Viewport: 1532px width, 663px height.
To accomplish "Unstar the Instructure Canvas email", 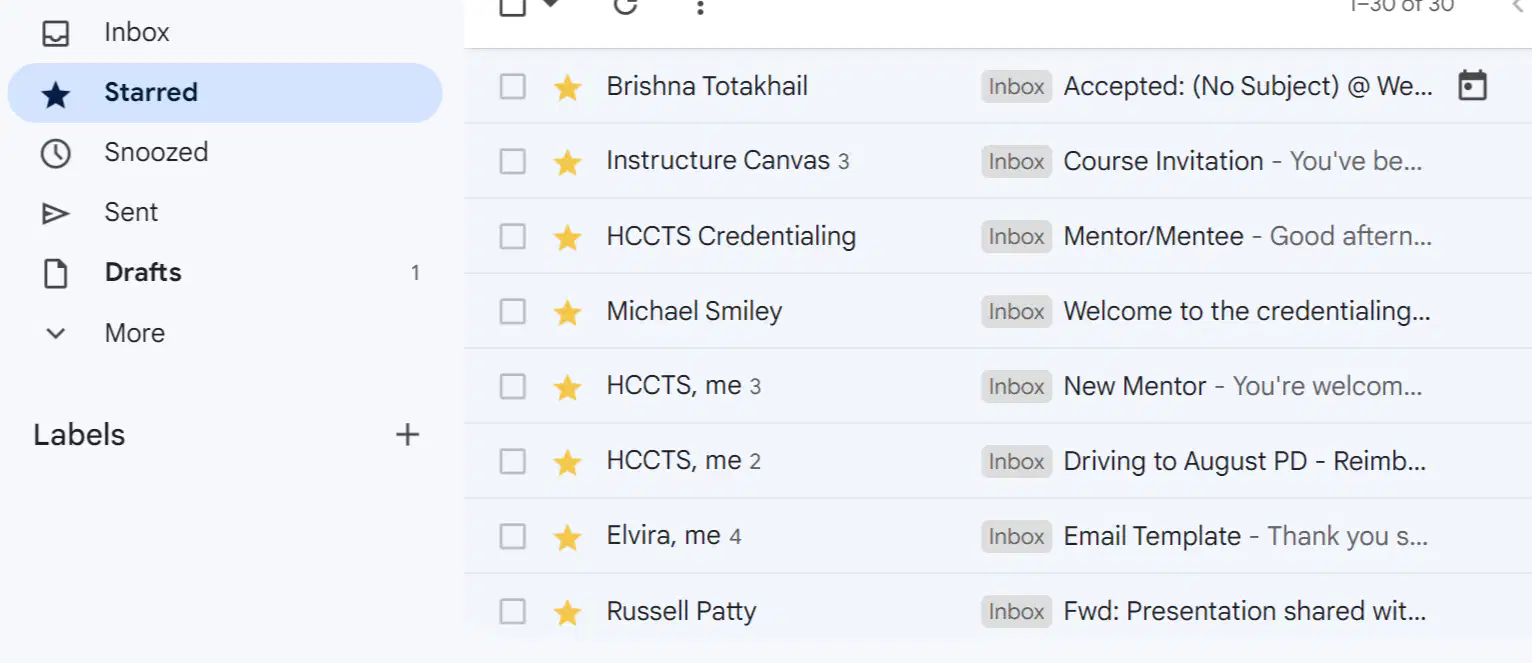I will pos(567,162).
